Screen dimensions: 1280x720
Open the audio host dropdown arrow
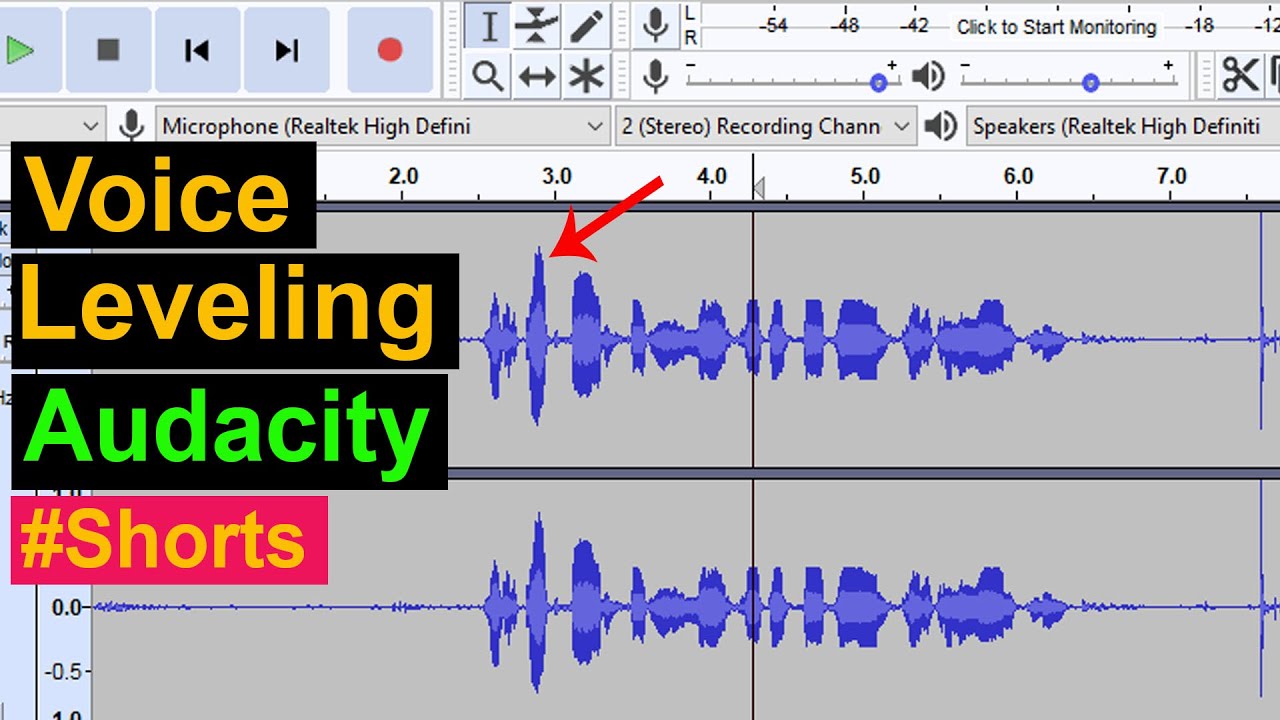tap(90, 127)
